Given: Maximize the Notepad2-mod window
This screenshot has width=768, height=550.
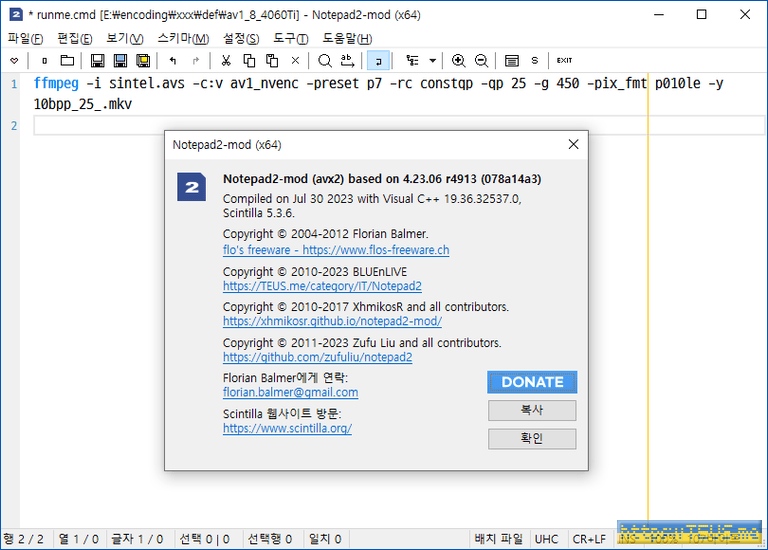Looking at the screenshot, I should [x=701, y=14].
